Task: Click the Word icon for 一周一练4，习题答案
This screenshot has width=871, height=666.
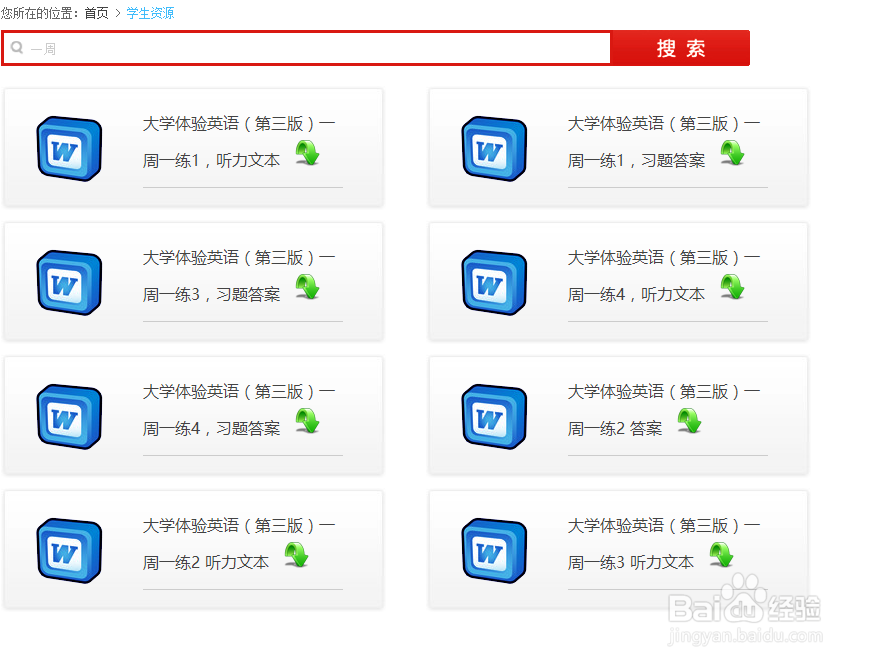Action: coord(69,416)
